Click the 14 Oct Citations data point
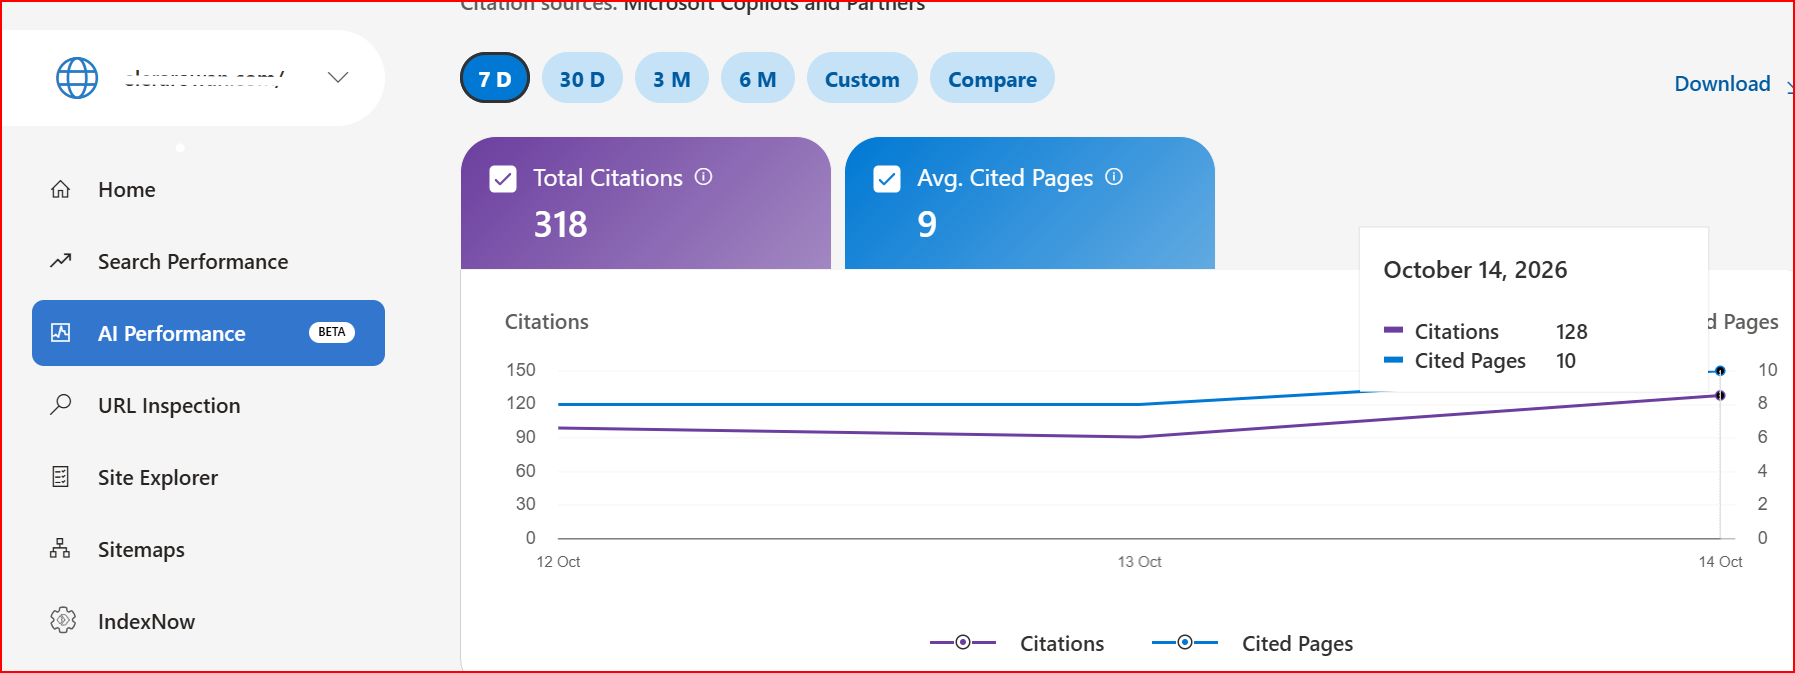 point(1720,395)
